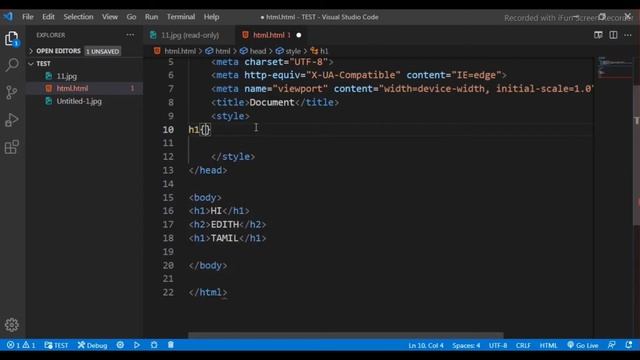Click the horizontal editor scrollbar
Viewport: 640px width, 360px height.
(x=345, y=336)
